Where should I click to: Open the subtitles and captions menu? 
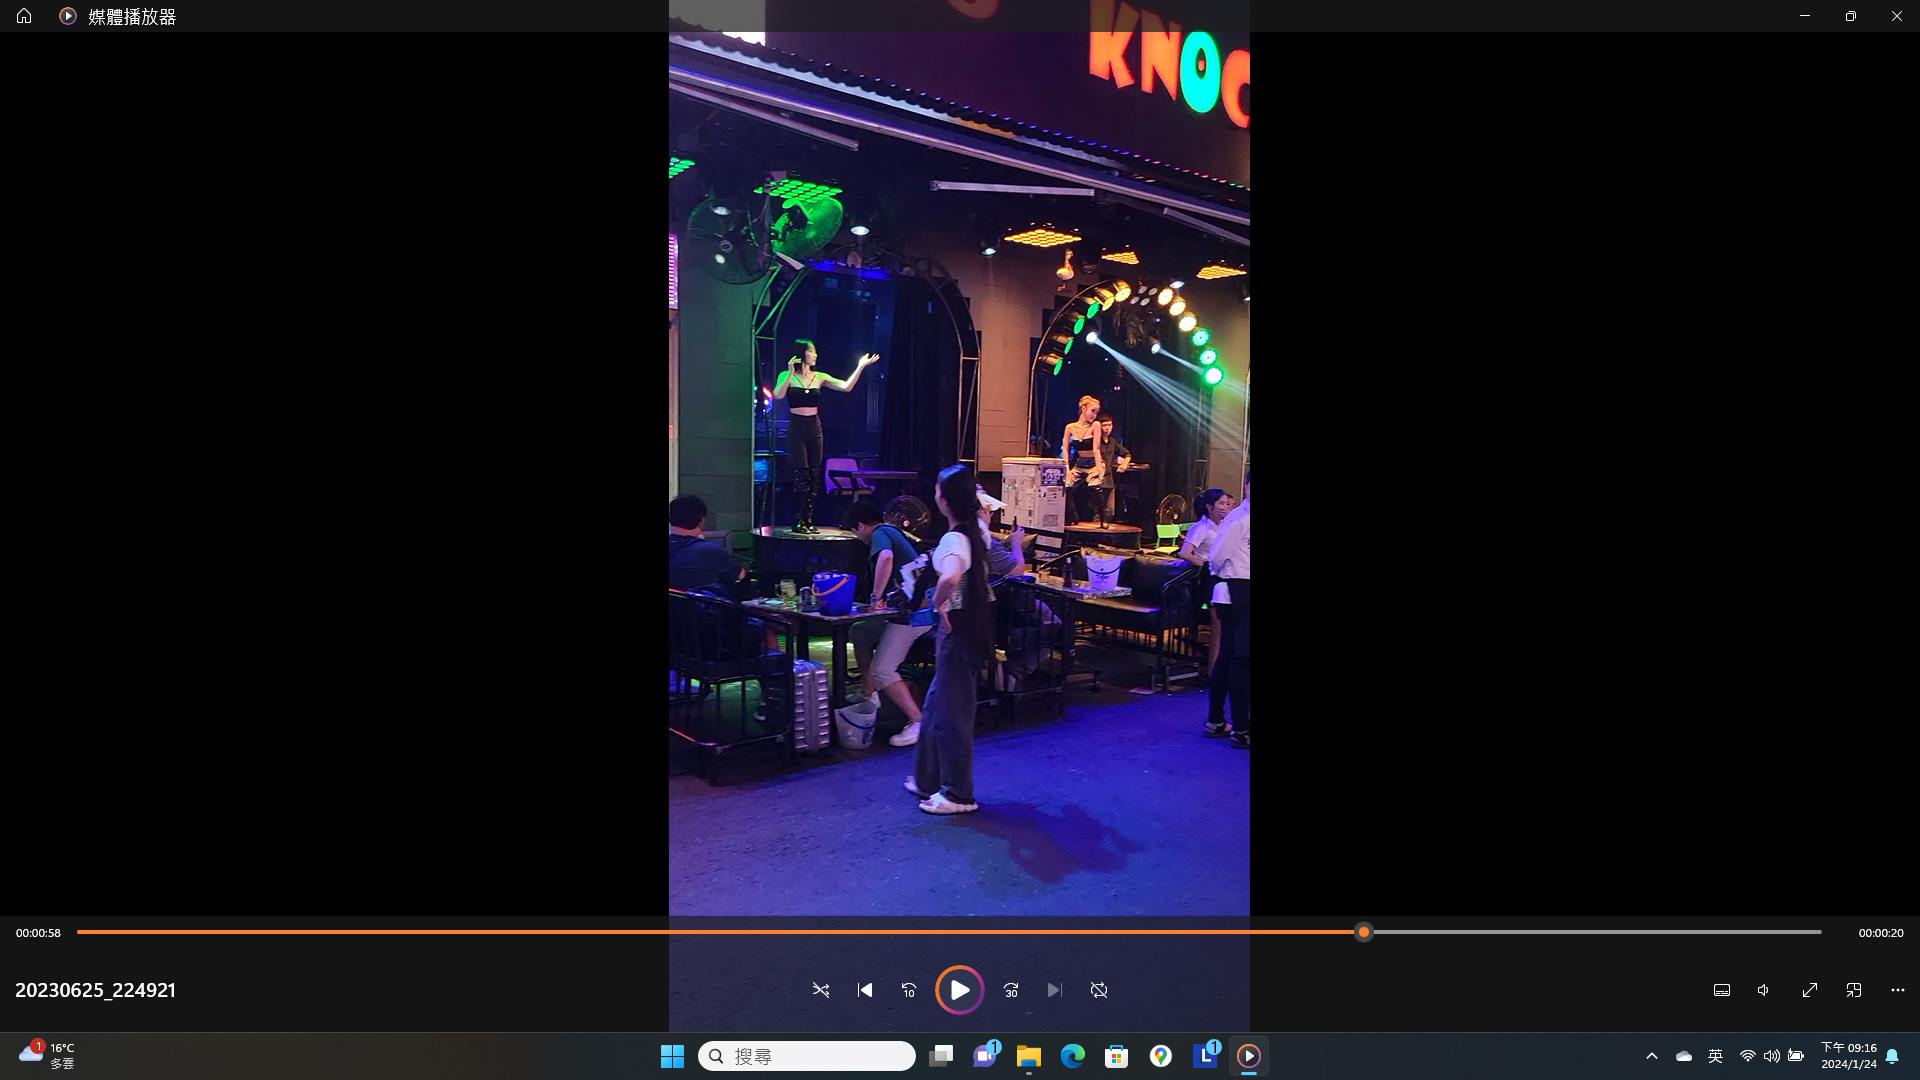point(1722,990)
